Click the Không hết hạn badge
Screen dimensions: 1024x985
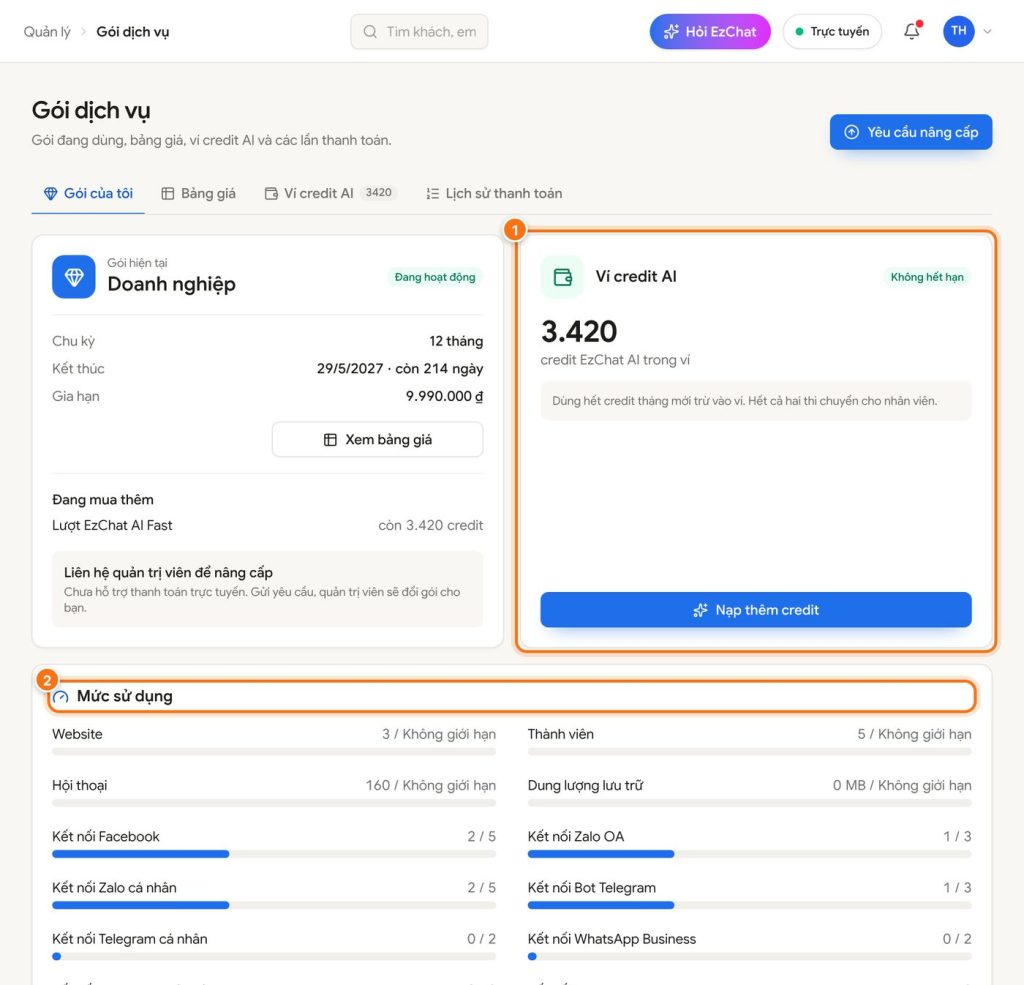(x=927, y=277)
